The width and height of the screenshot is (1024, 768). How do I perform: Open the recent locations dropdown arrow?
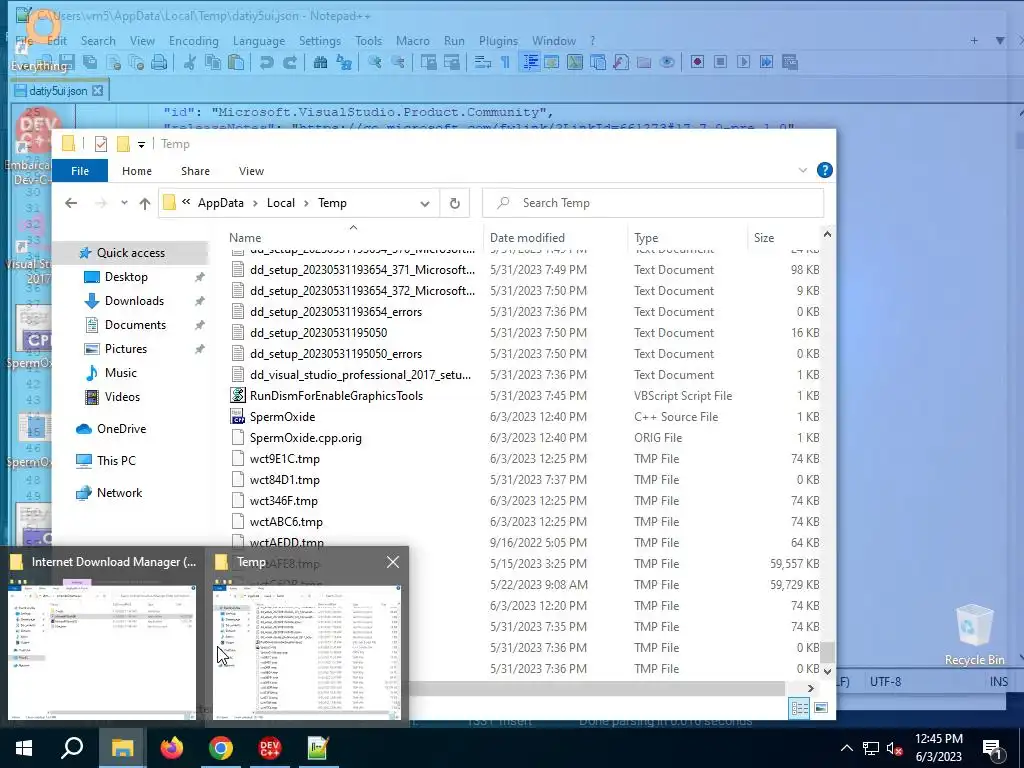[124, 203]
